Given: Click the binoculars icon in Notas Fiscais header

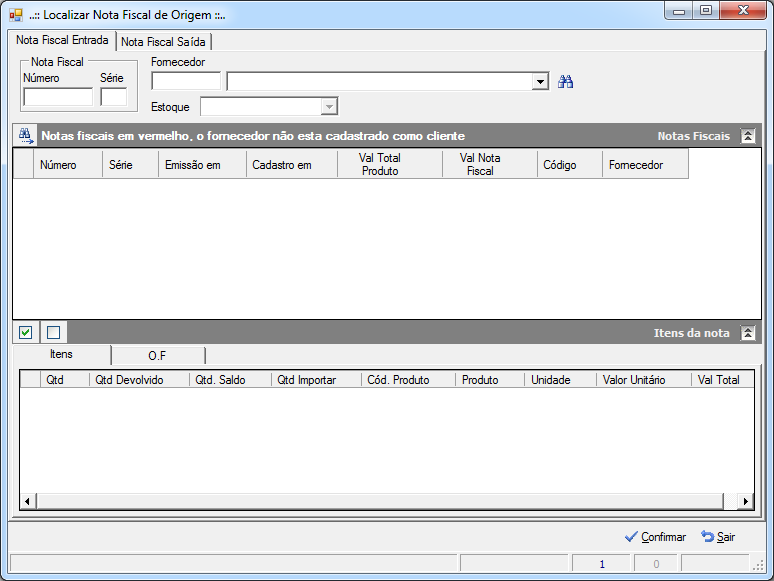Looking at the screenshot, I should [x=25, y=135].
